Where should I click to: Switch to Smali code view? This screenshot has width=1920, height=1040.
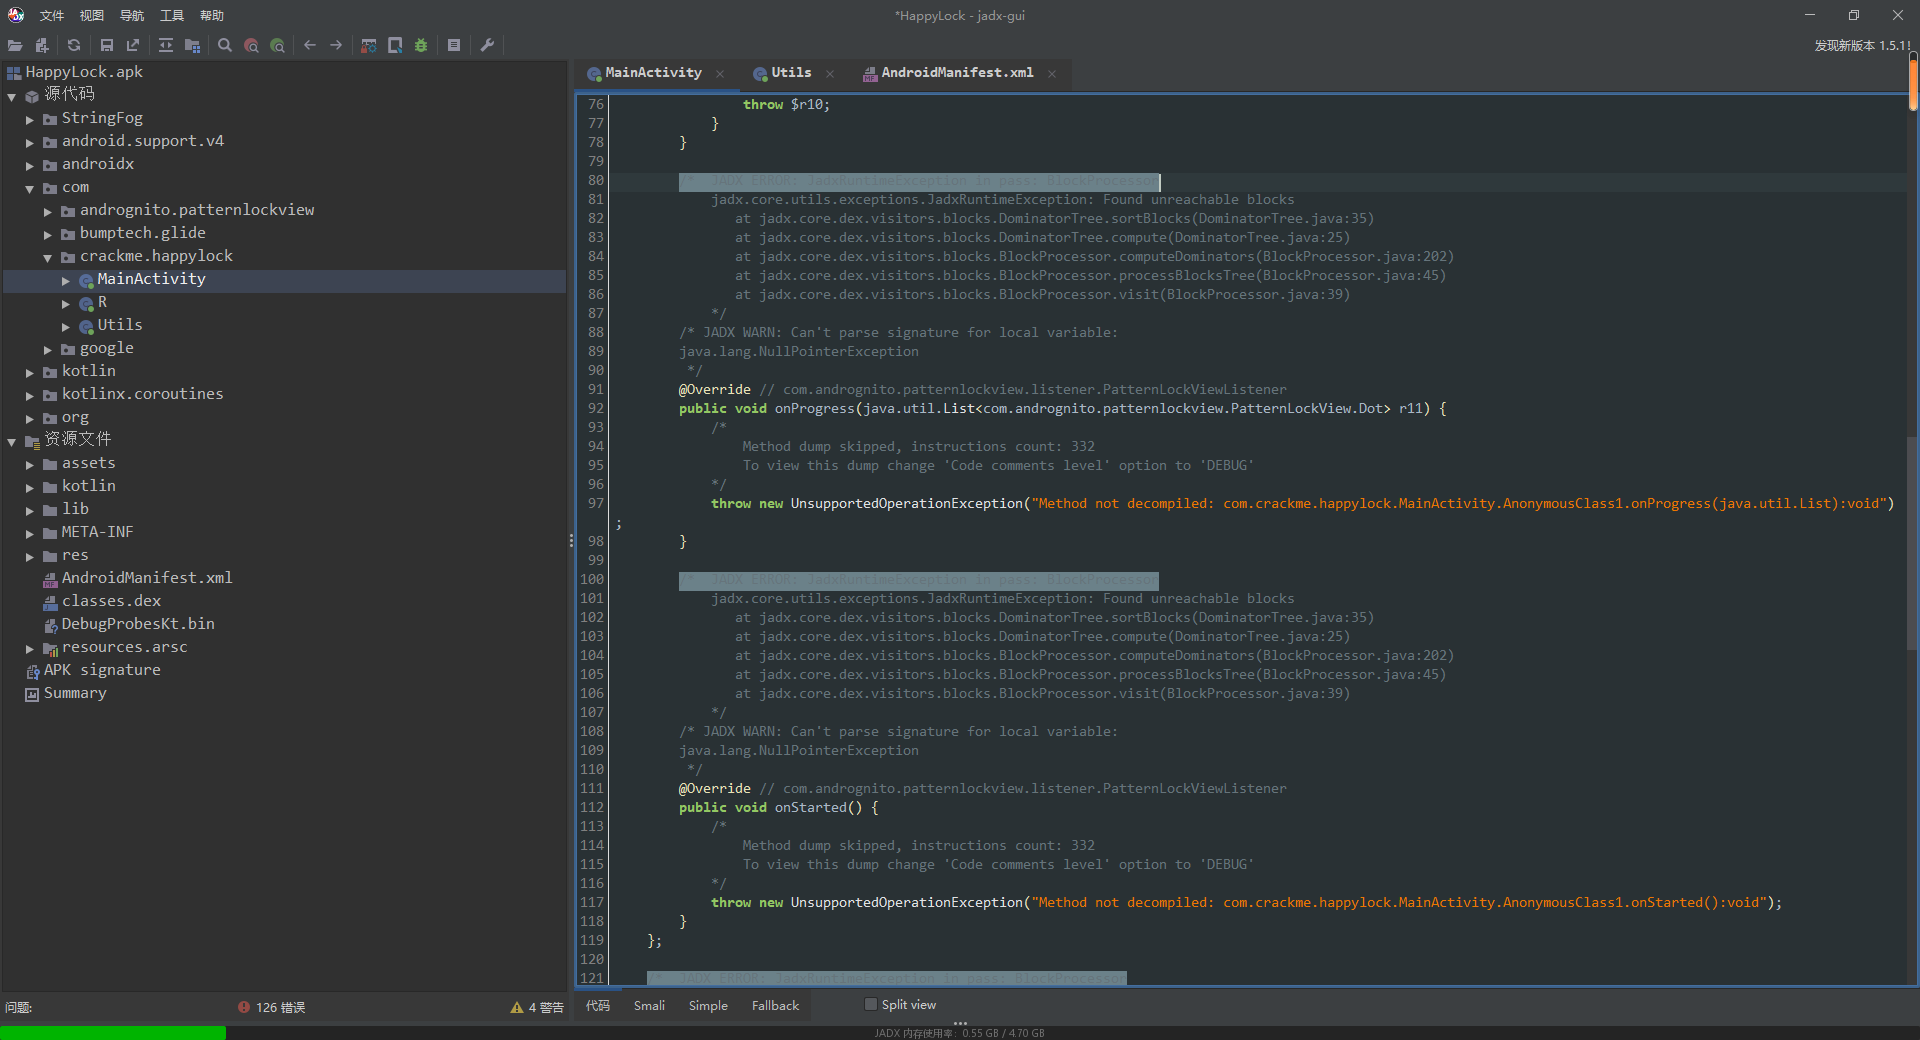[649, 1006]
